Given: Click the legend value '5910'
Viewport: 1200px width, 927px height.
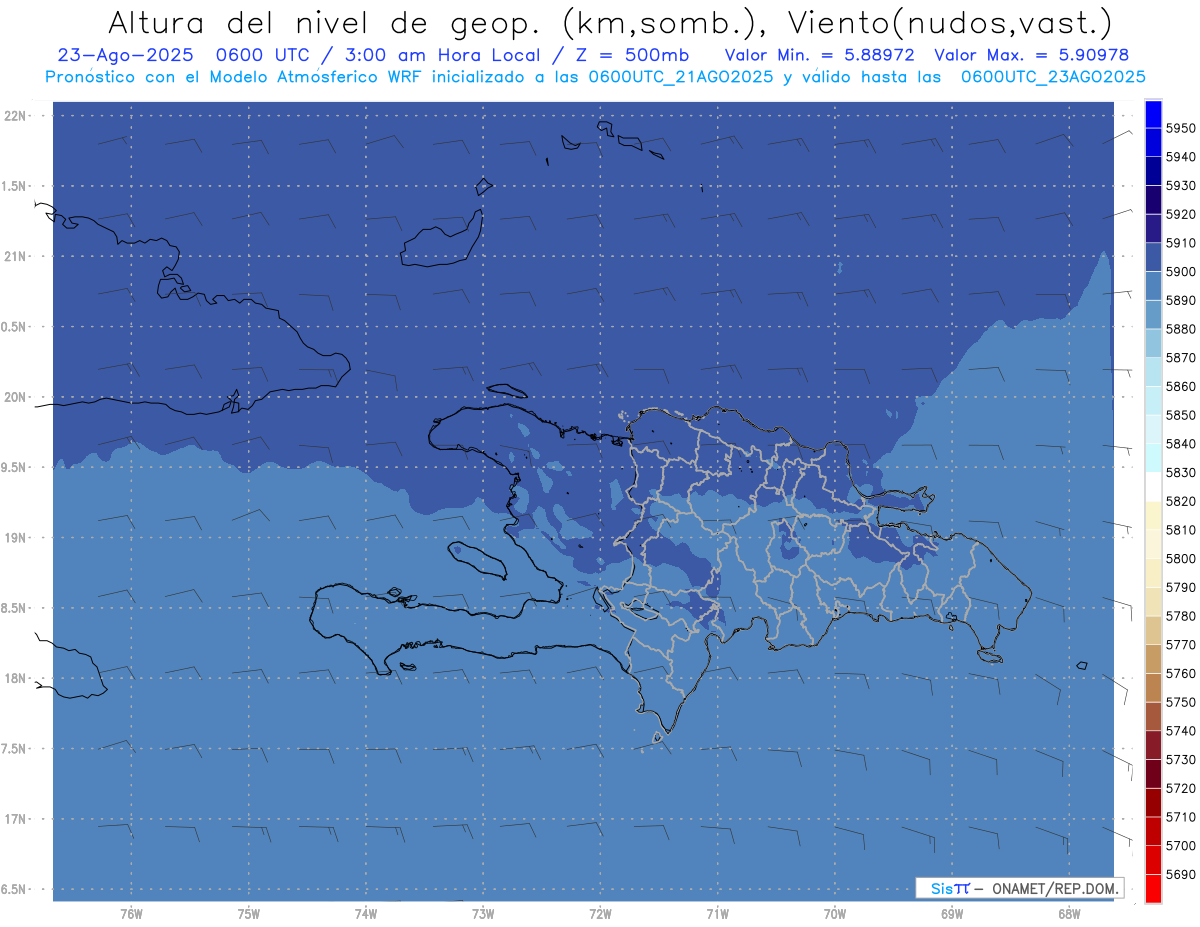Looking at the screenshot, I should click(1180, 243).
